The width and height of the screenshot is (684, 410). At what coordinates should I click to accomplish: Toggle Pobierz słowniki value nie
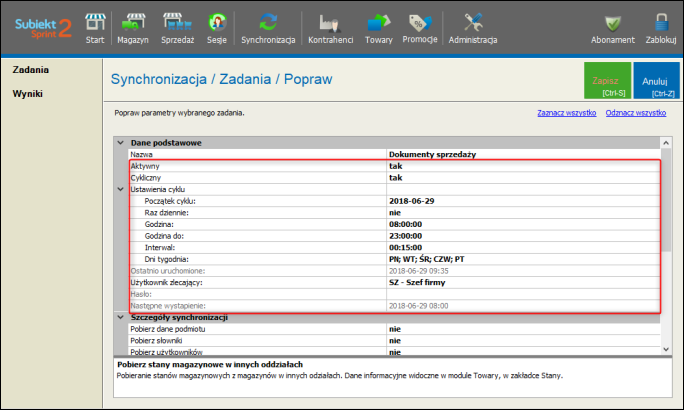coord(523,341)
